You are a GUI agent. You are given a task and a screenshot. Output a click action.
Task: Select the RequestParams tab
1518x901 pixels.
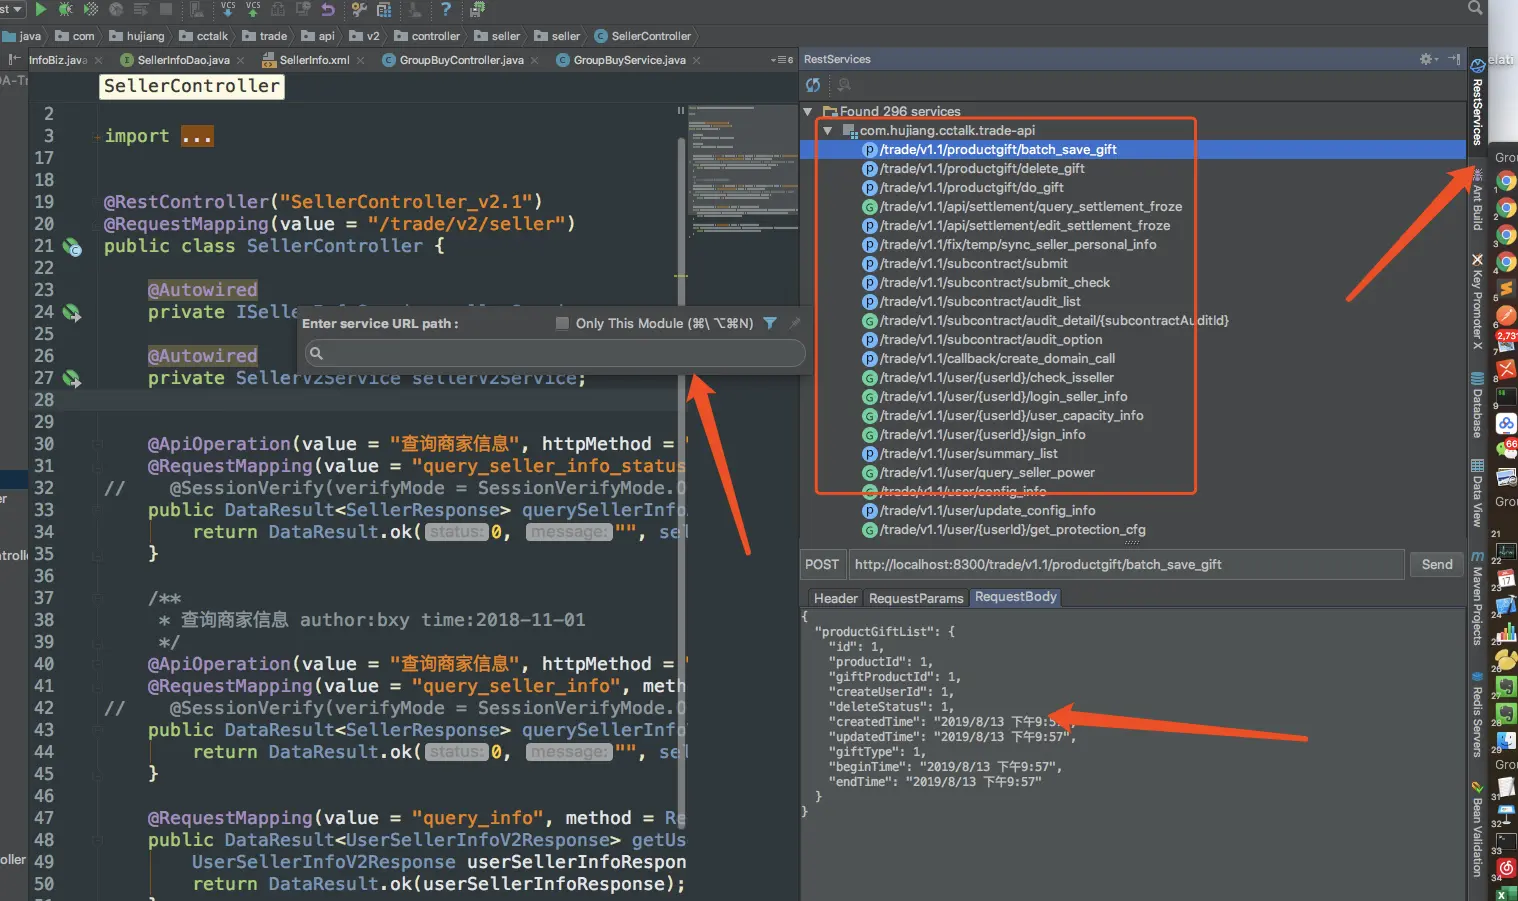916,598
